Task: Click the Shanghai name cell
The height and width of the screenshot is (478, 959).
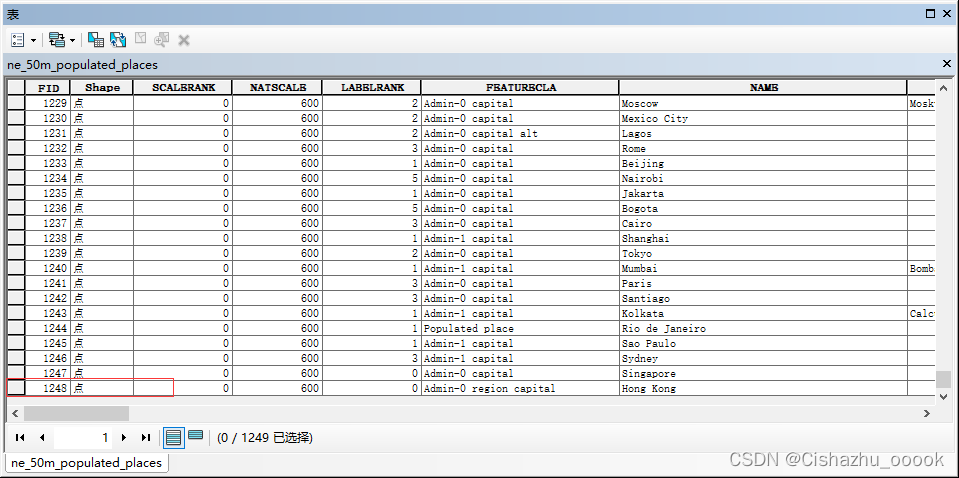Action: (x=763, y=238)
